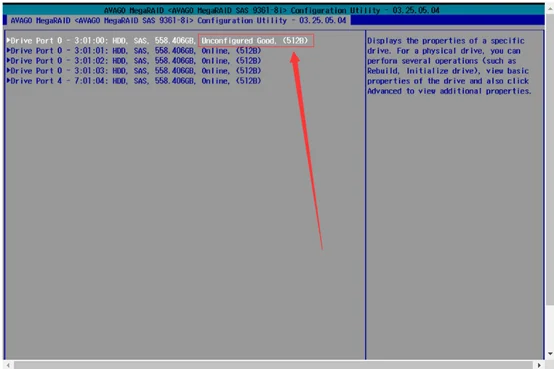
Task: Click 558.406GB capacity of drive 7:01:04
Action: pyautogui.click(x=175, y=81)
